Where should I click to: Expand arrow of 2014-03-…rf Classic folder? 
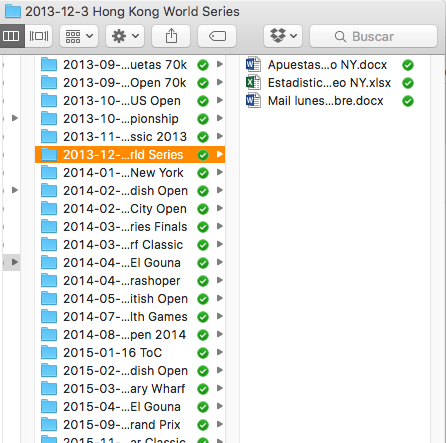pyautogui.click(x=220, y=244)
